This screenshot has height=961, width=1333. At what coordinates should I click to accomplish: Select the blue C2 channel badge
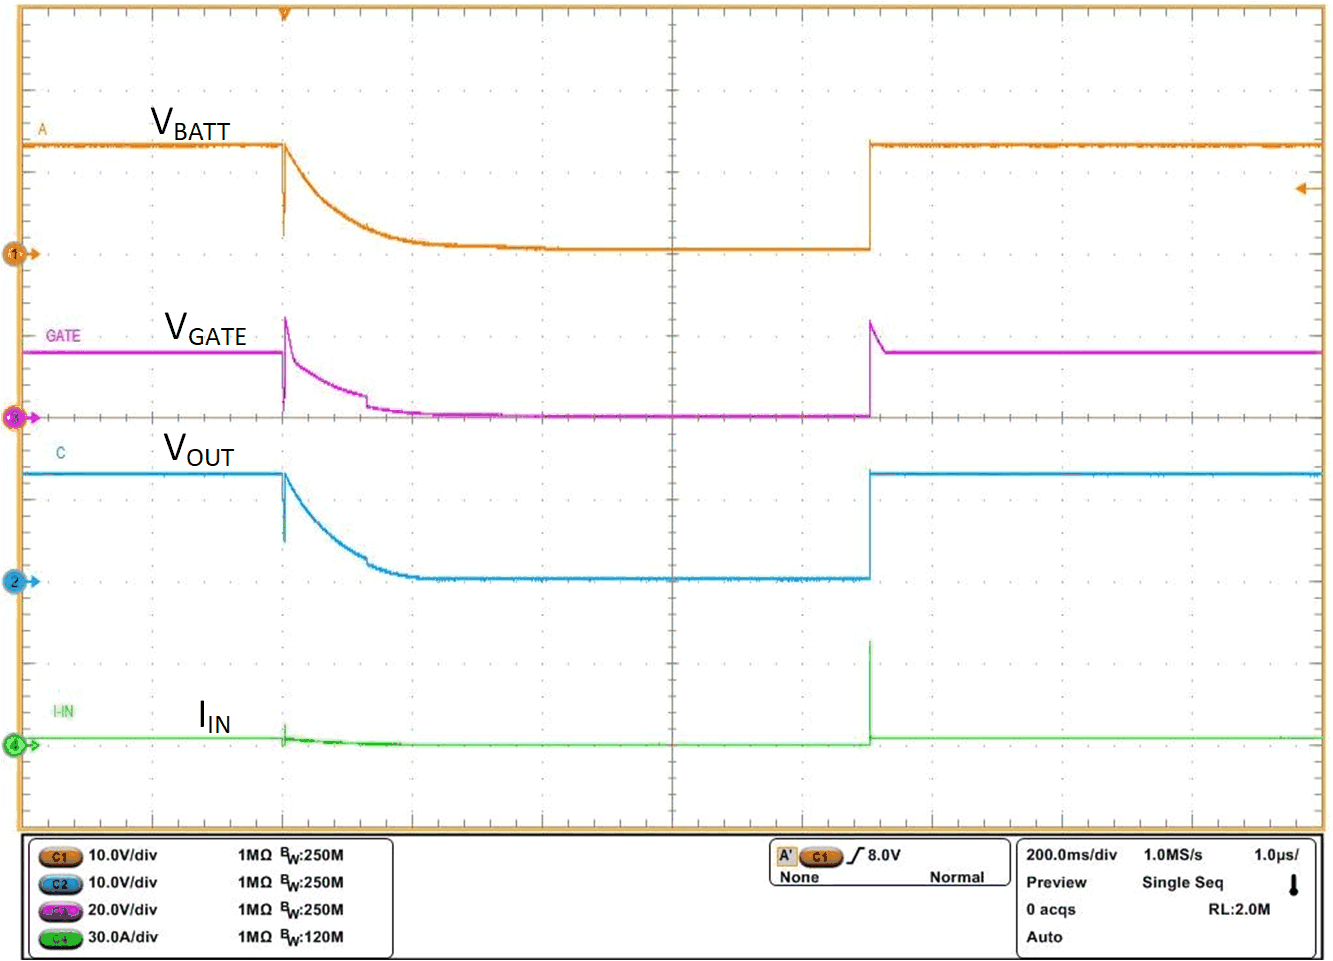(60, 884)
